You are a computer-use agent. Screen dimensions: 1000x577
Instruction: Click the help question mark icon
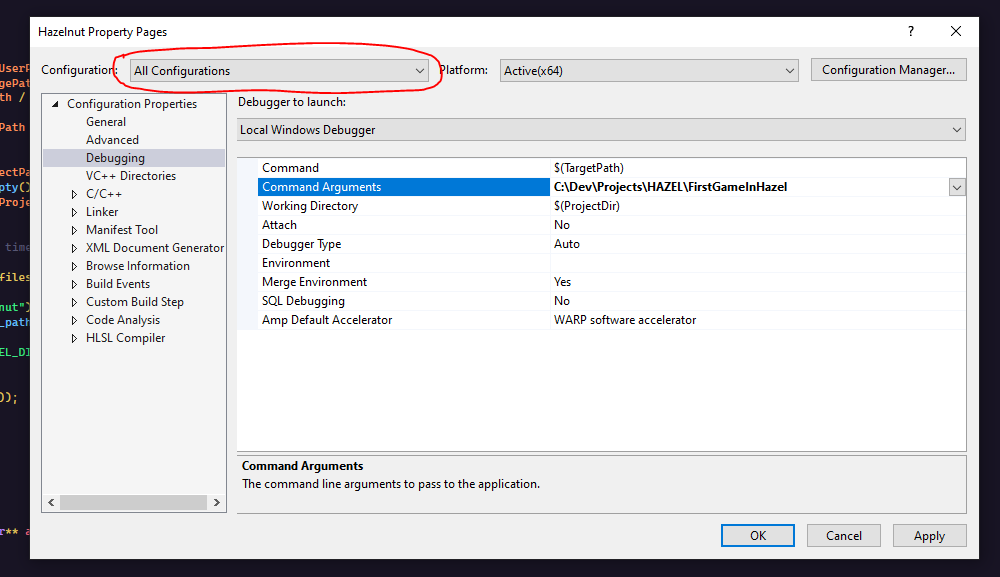pos(910,32)
